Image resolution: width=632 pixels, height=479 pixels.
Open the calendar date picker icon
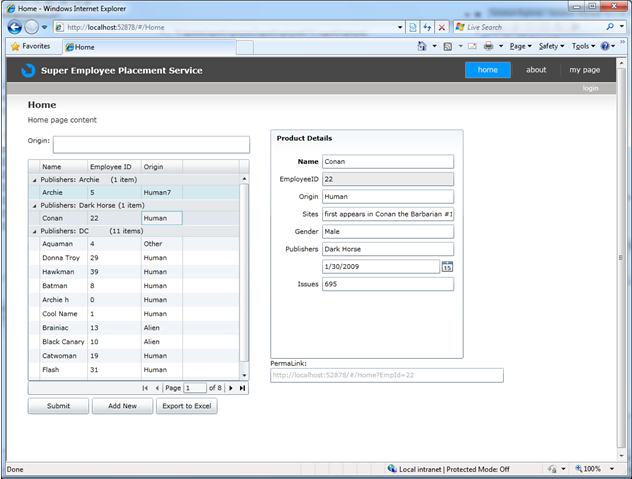tap(447, 266)
